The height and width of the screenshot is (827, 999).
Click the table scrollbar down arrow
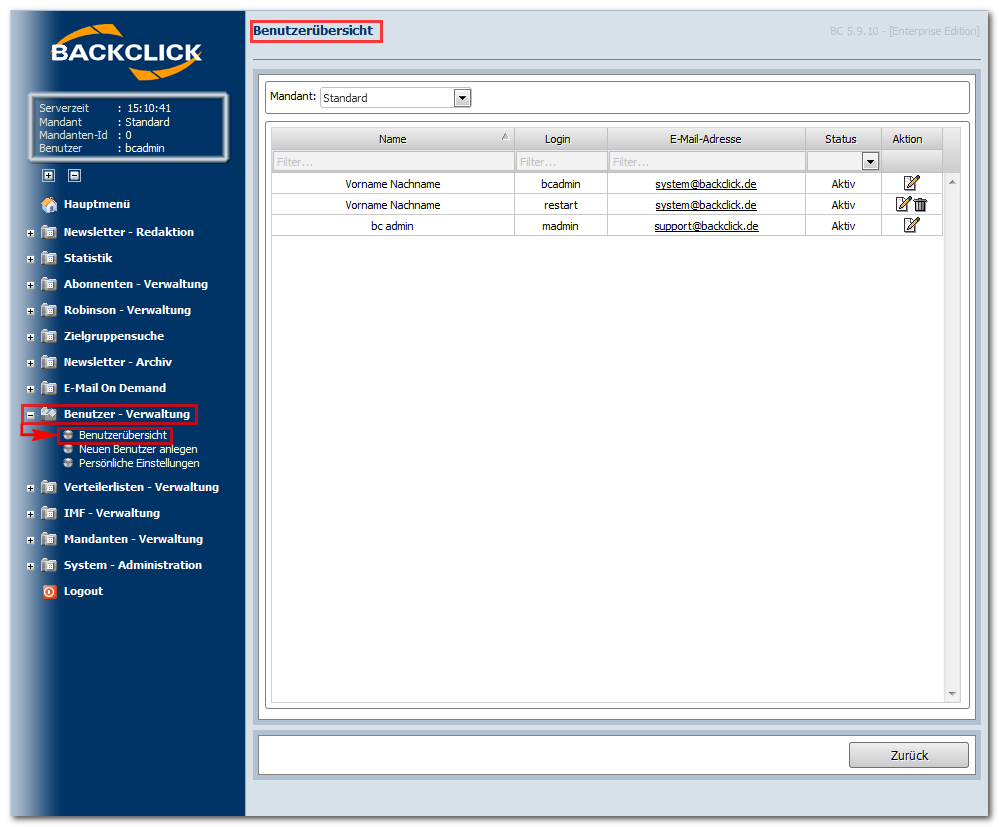(952, 694)
